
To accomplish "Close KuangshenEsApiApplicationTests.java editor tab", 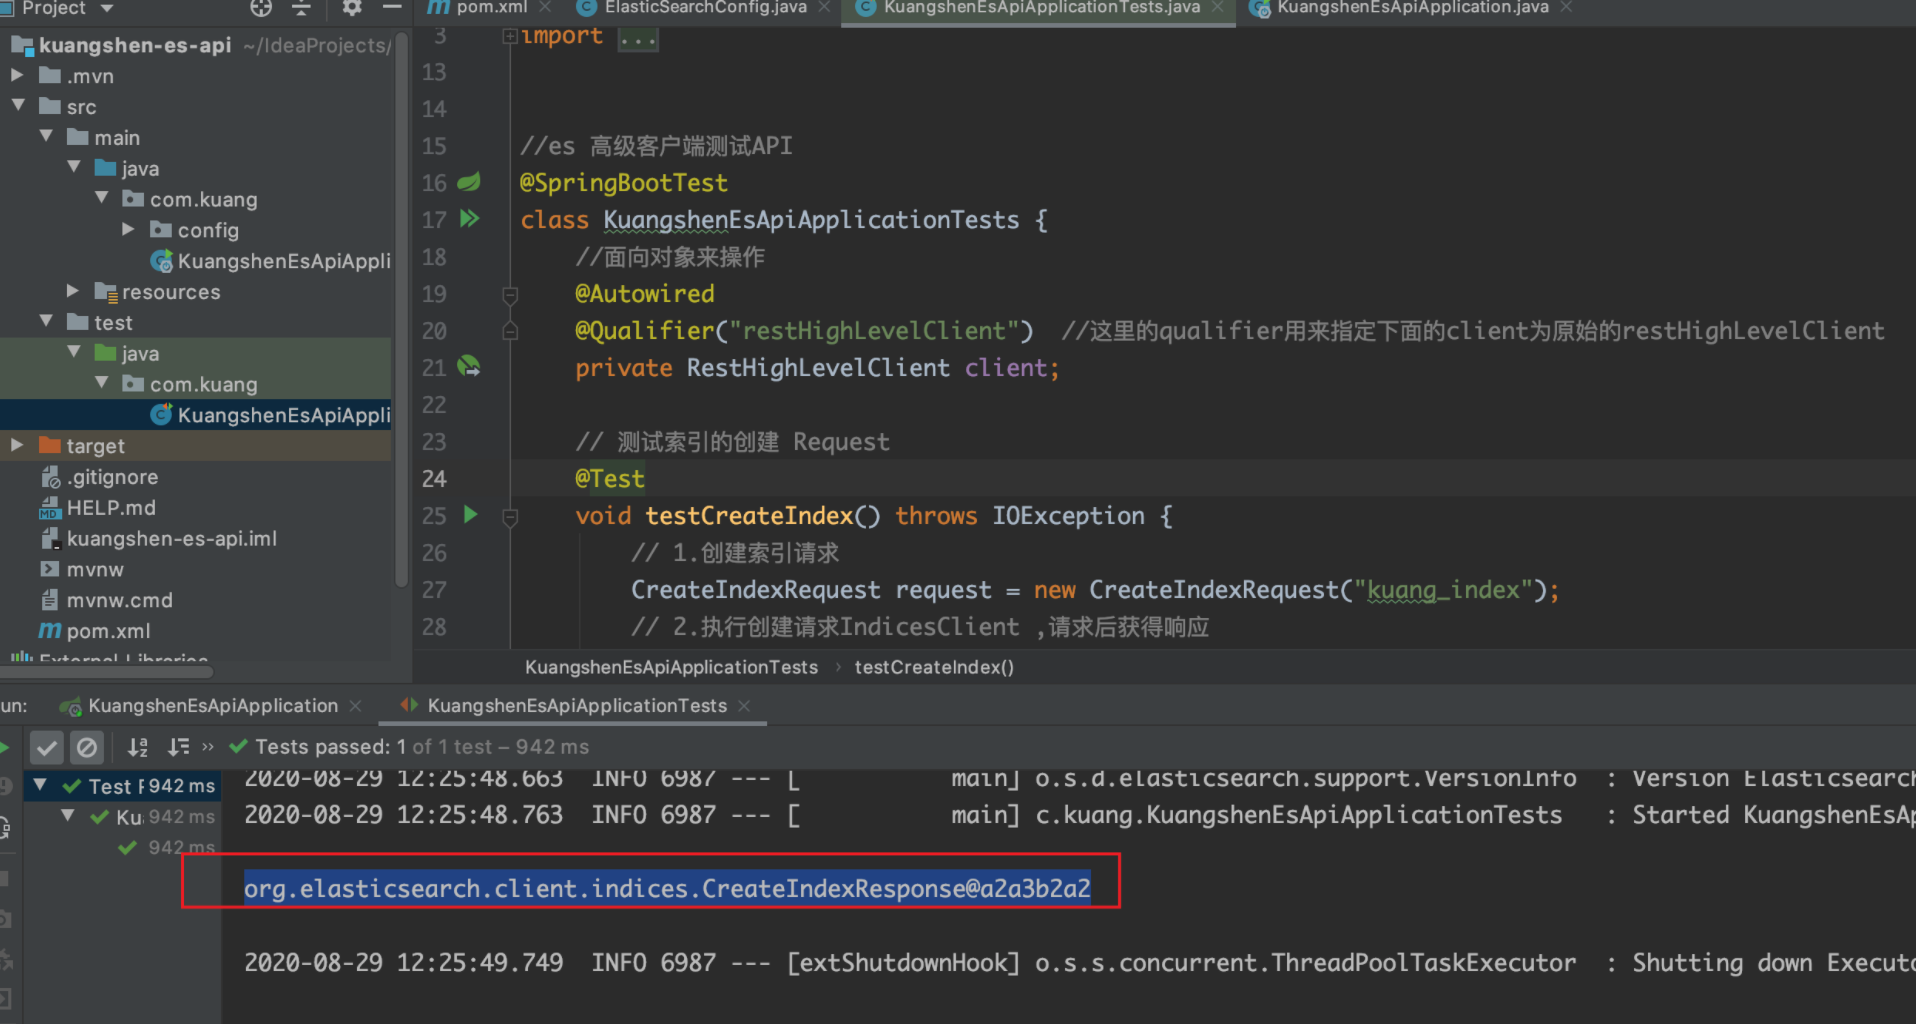I will (x=1218, y=8).
